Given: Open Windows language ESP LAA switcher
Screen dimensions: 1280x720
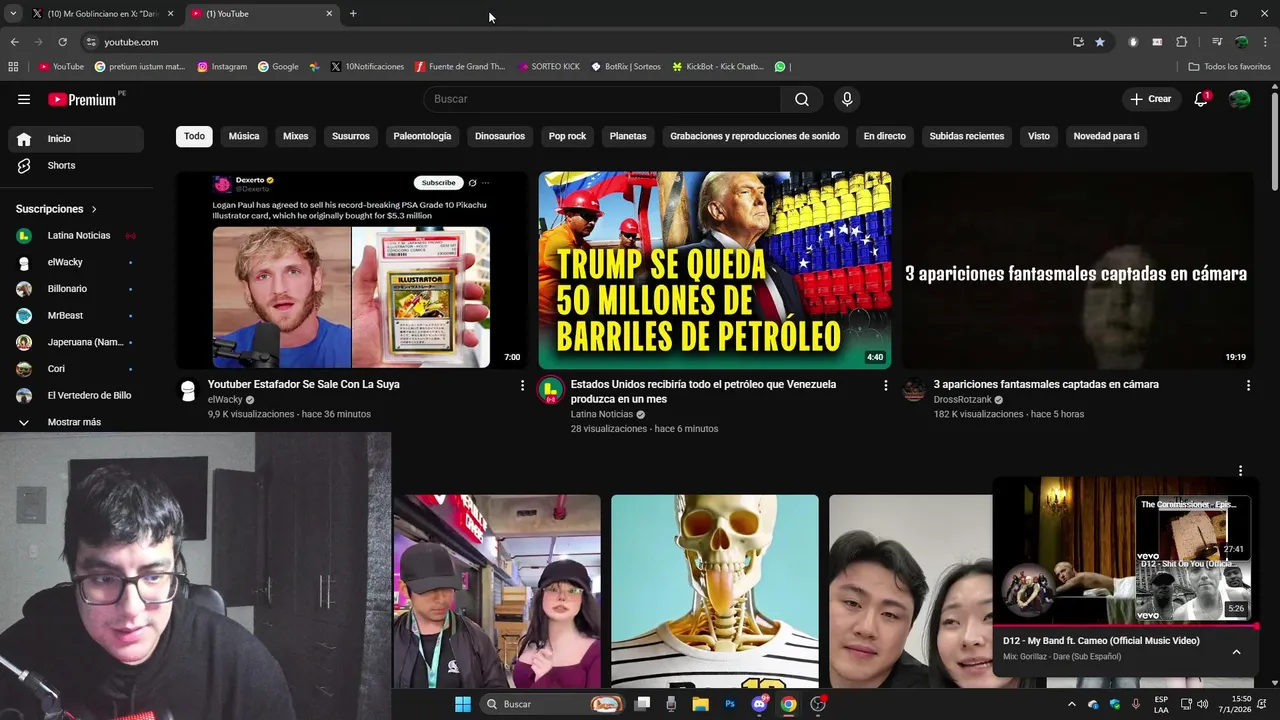Looking at the screenshot, I should point(1161,704).
